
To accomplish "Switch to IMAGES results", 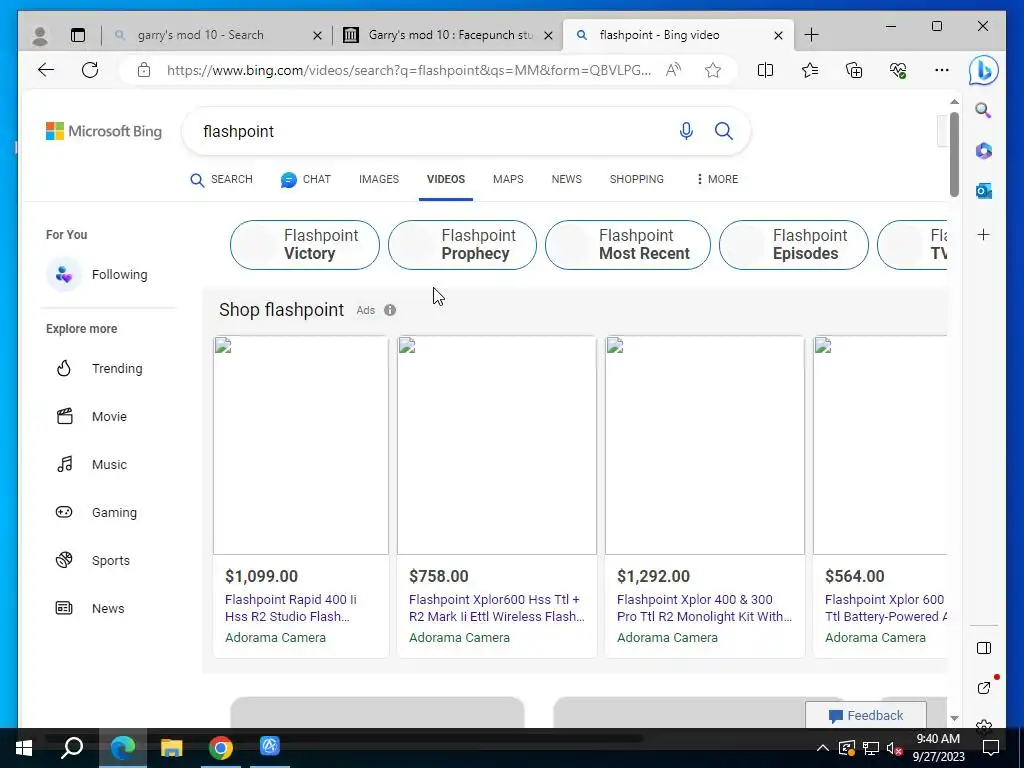I will point(379,179).
